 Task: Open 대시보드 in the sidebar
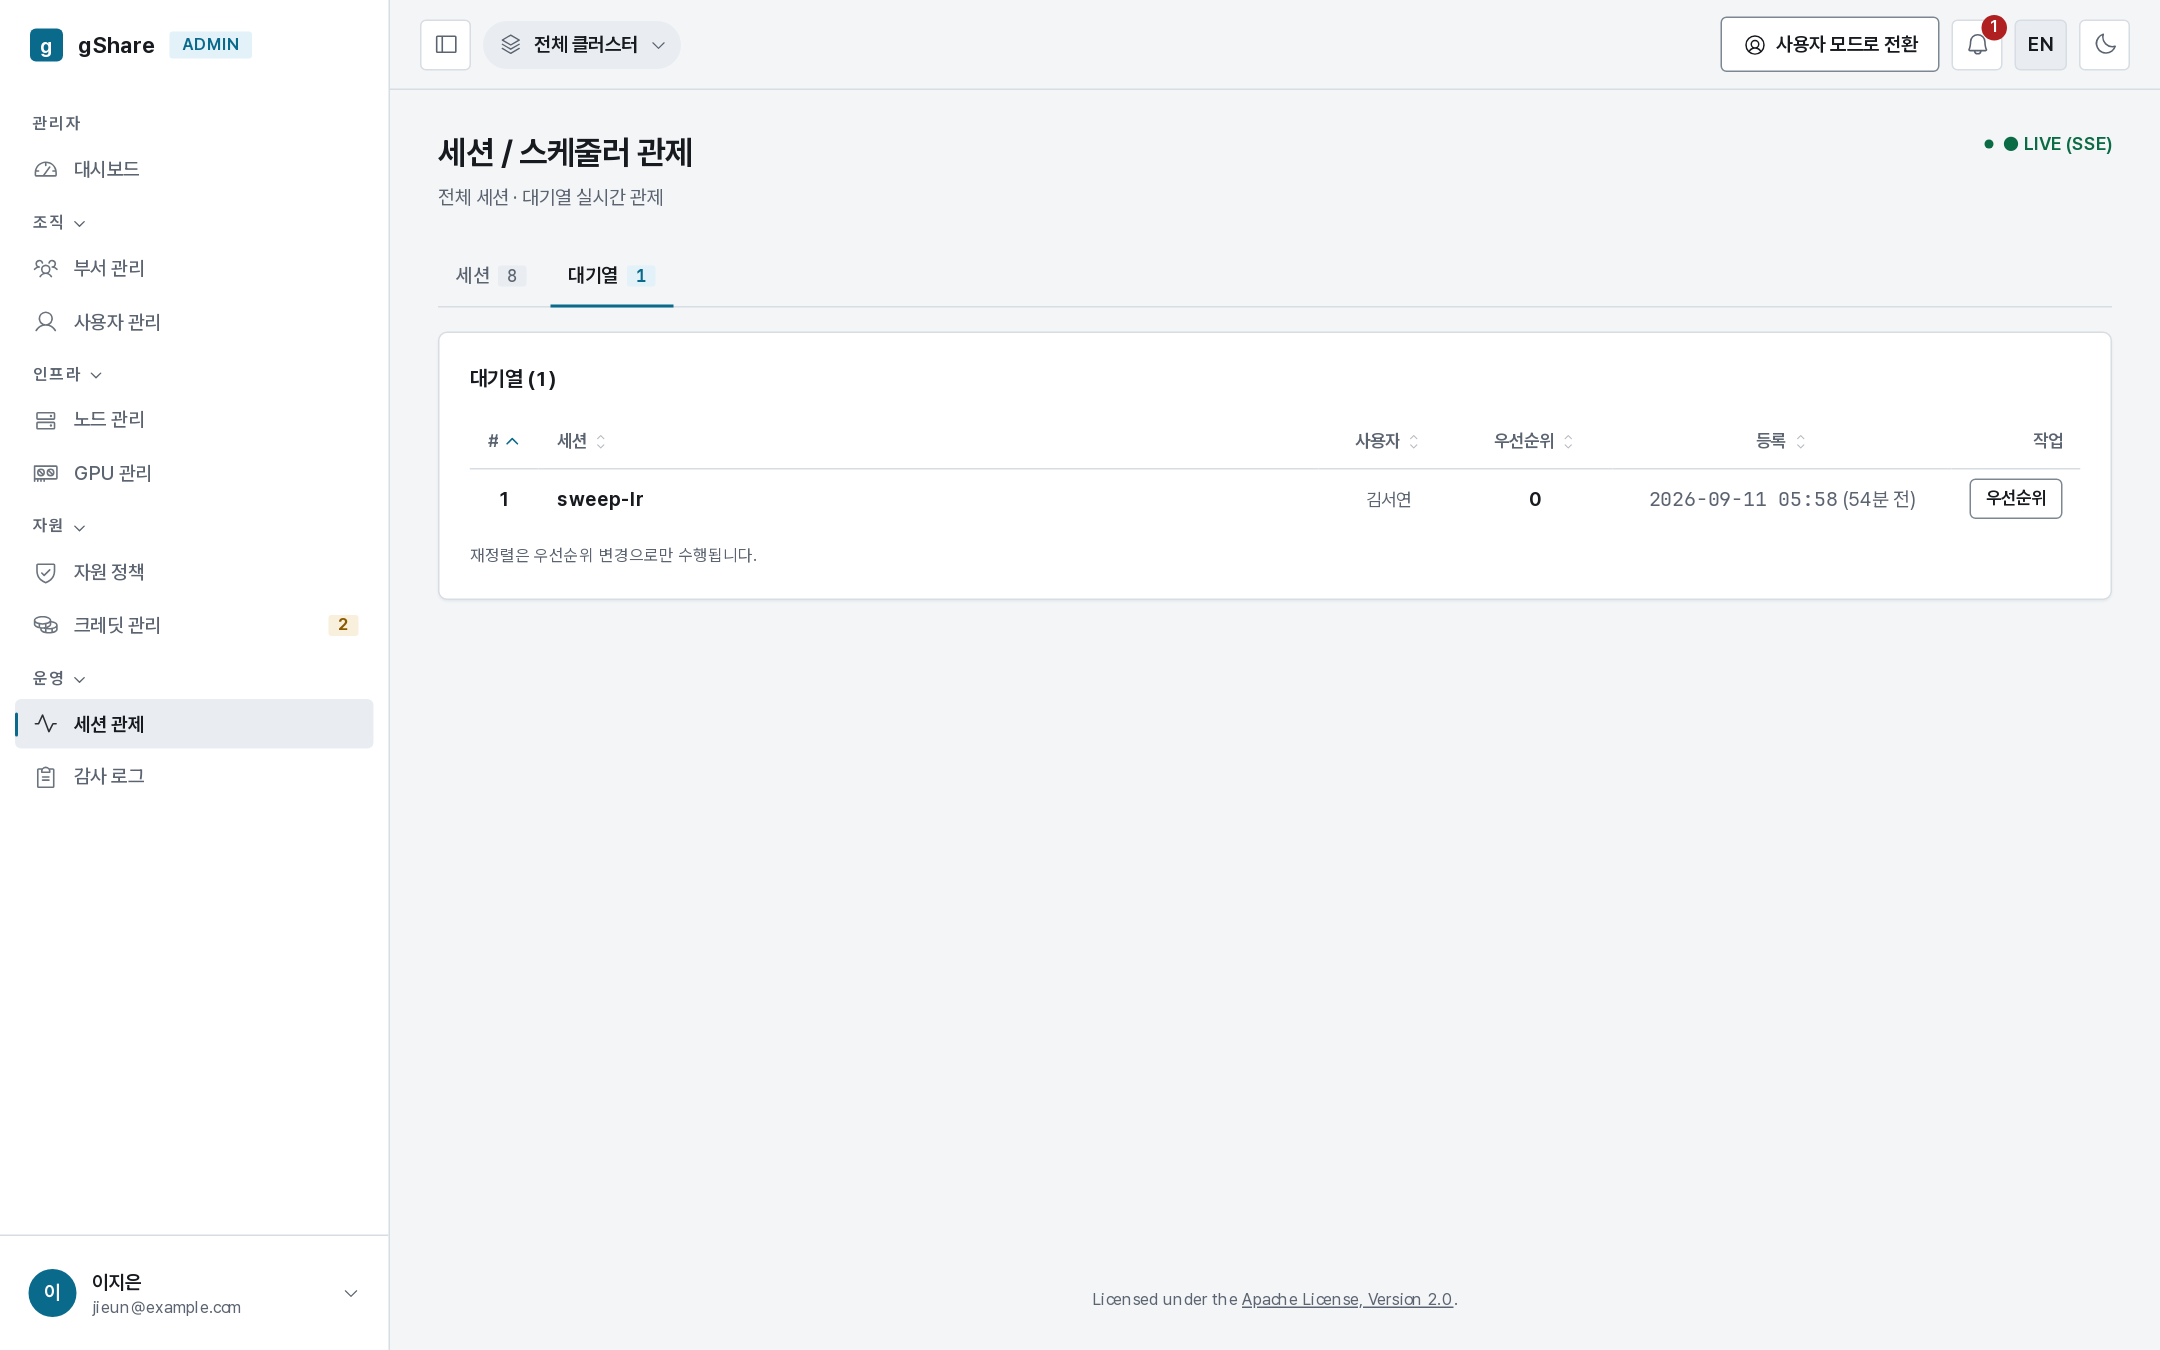click(194, 169)
